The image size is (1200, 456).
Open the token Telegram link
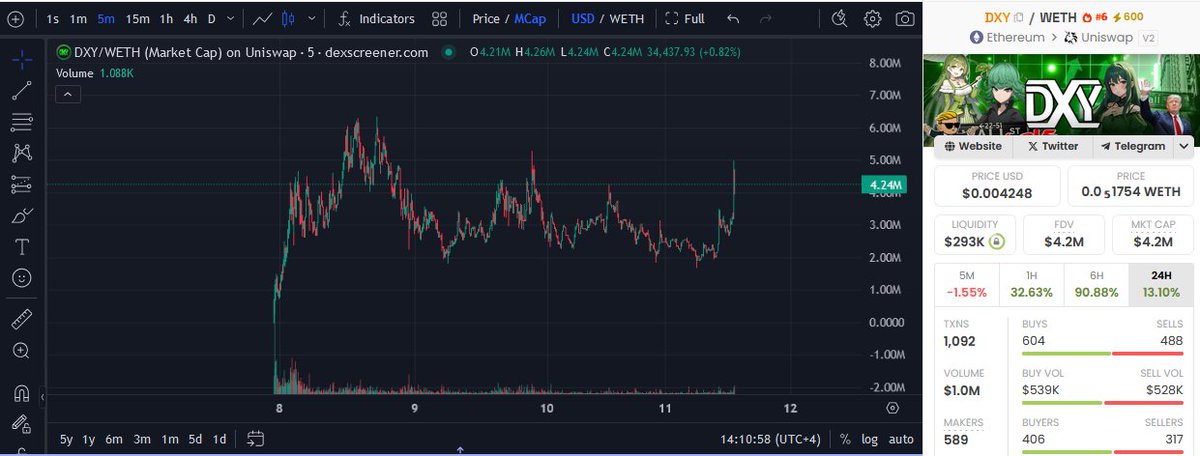click(x=1133, y=146)
